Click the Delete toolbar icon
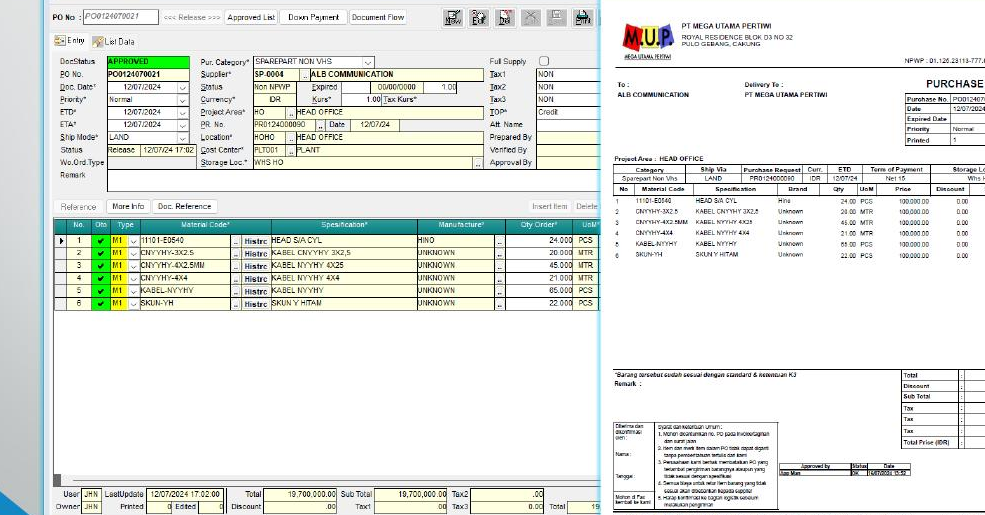The image size is (985, 515). [505, 18]
